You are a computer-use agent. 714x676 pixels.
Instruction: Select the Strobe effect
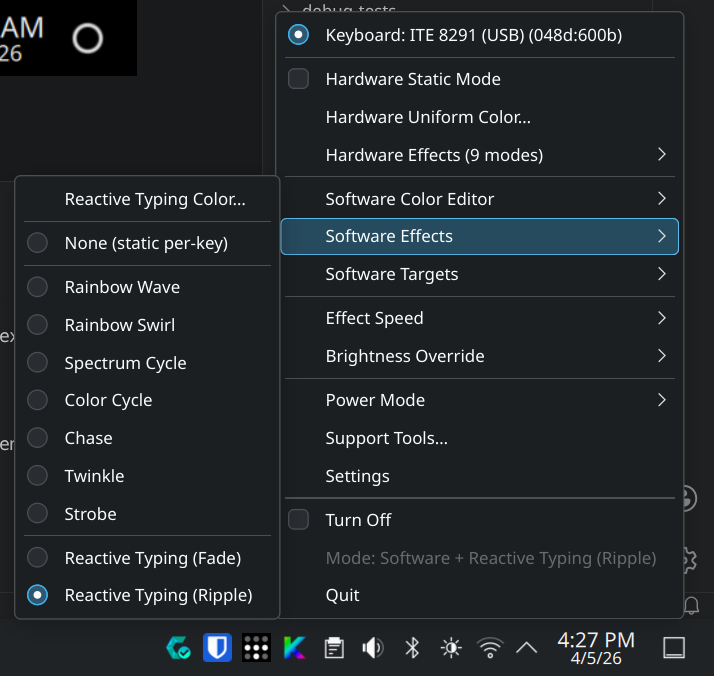click(147, 513)
